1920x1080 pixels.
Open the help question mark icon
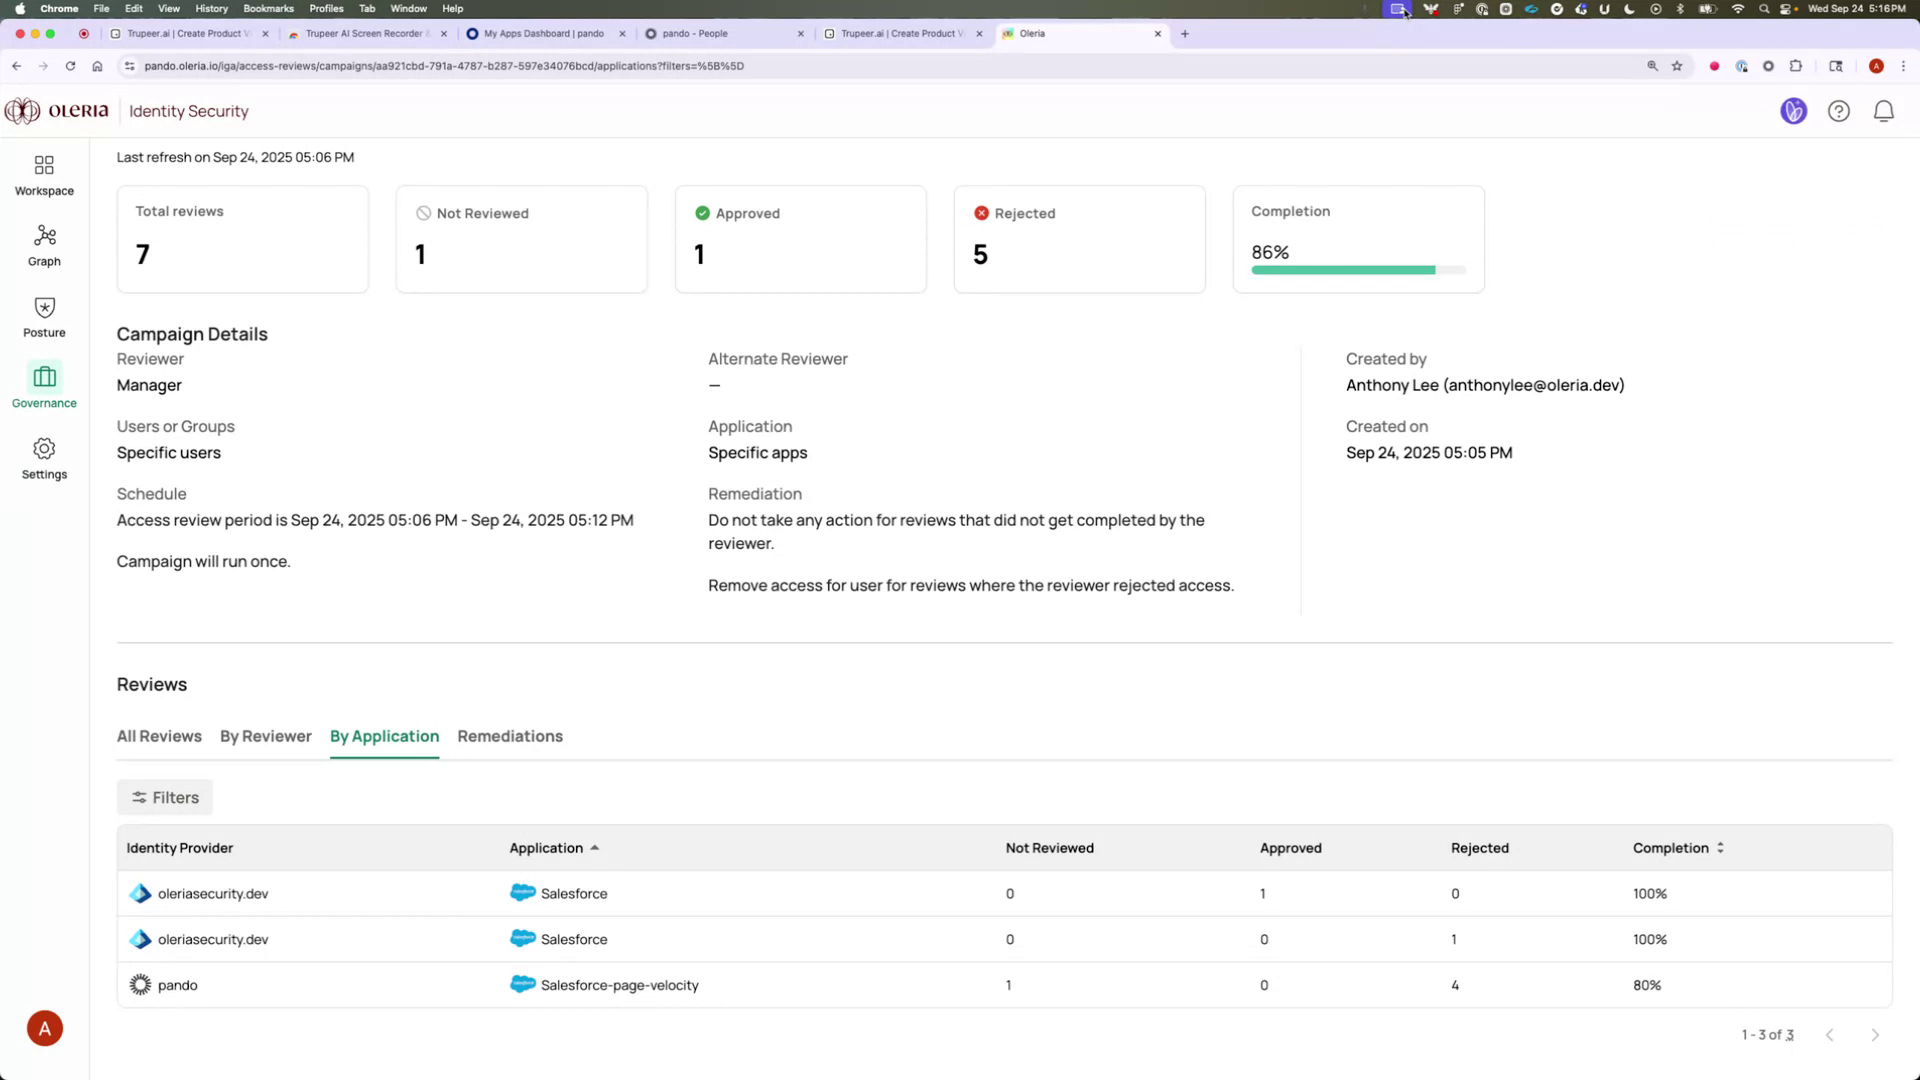pyautogui.click(x=1839, y=111)
